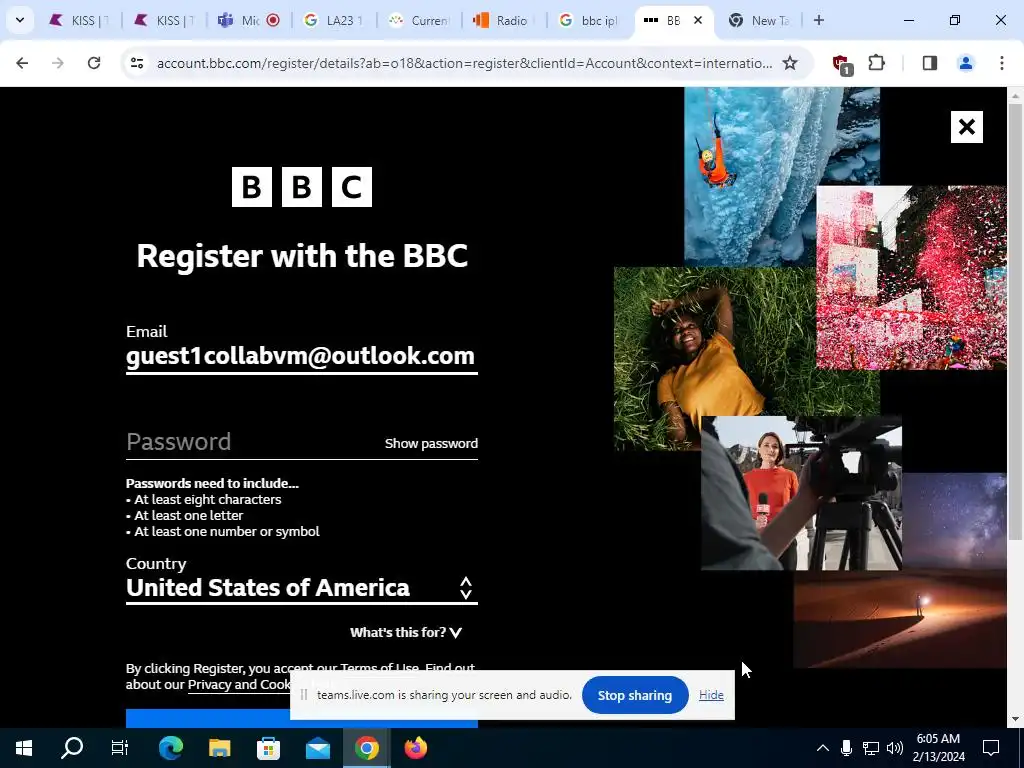Click the Chrome taskbar icon

click(x=366, y=748)
